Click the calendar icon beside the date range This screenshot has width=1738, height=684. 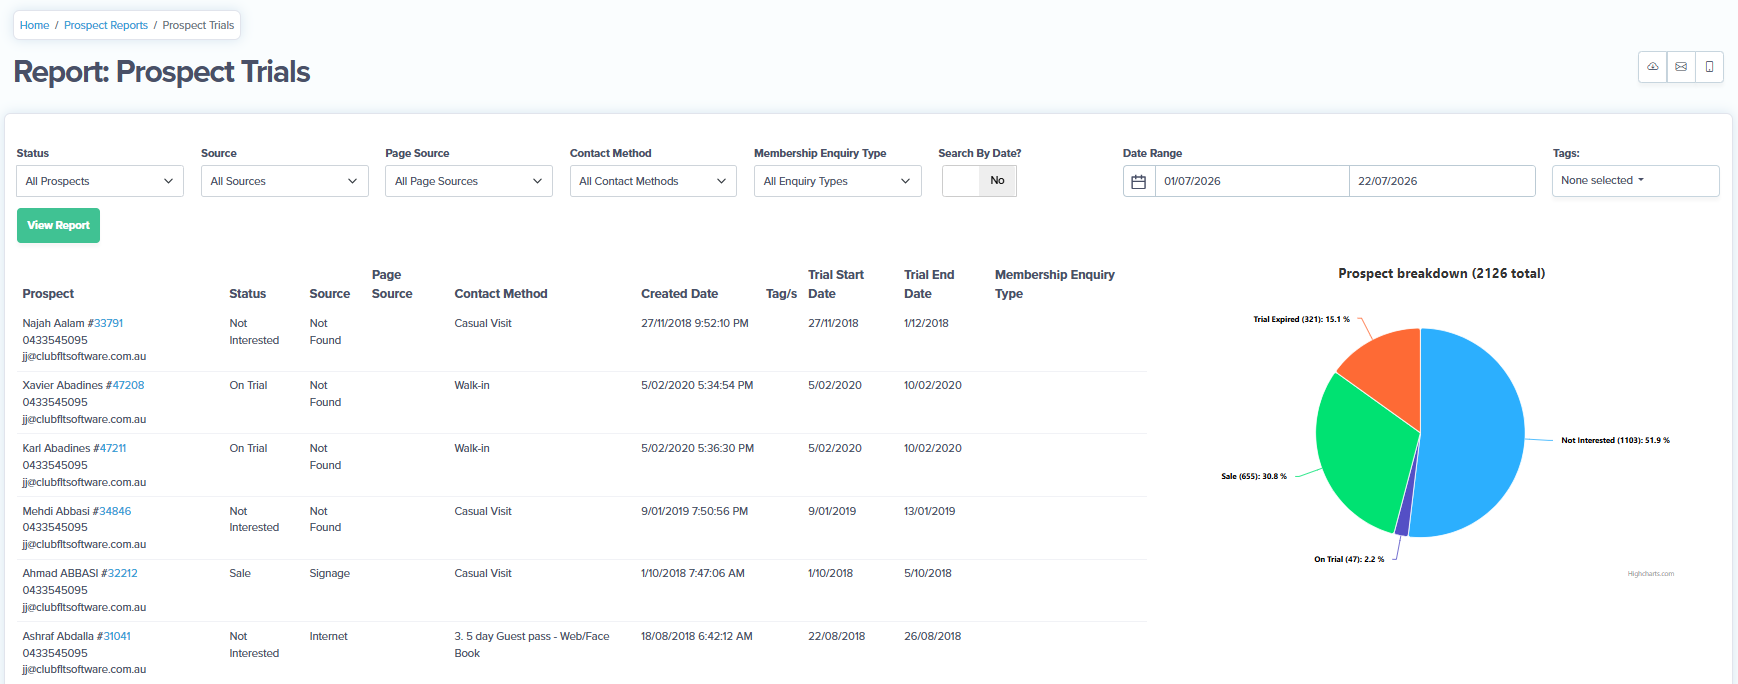(x=1138, y=181)
